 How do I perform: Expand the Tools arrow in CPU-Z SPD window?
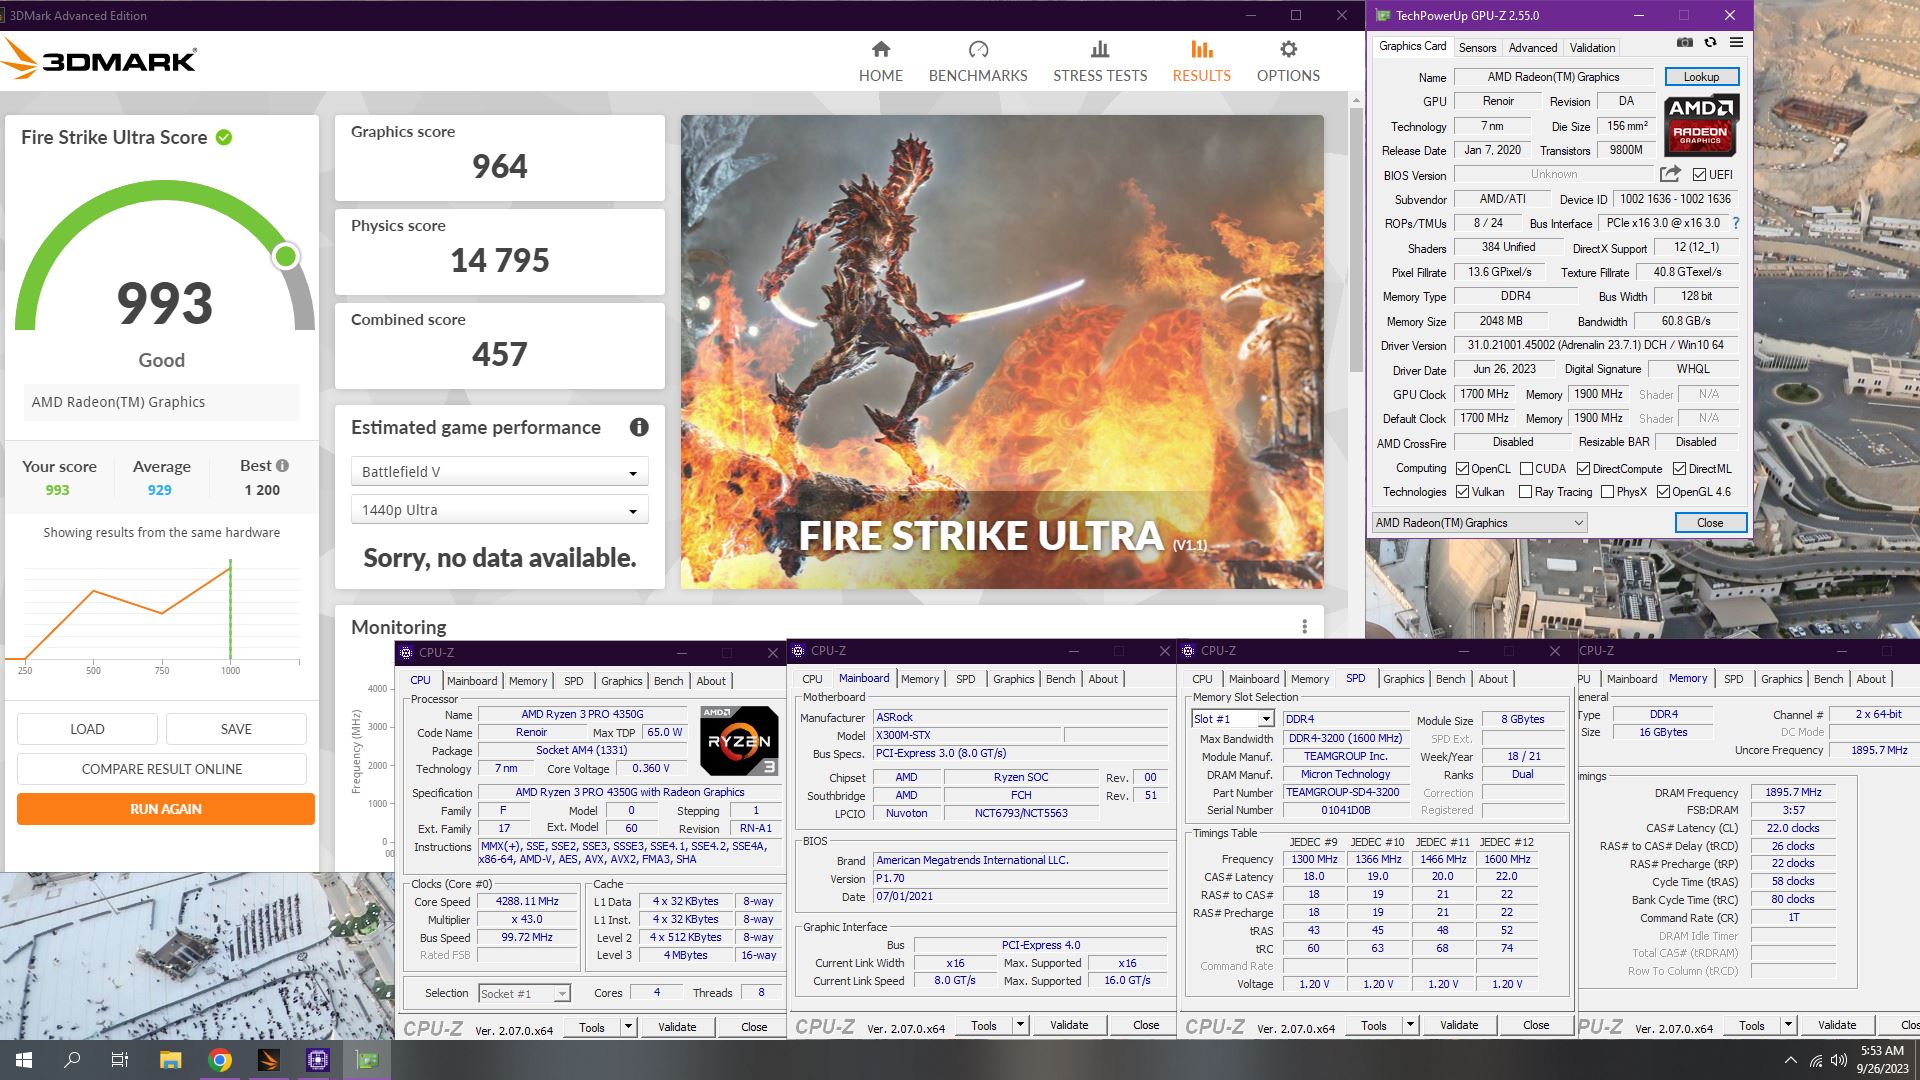(x=1410, y=1025)
